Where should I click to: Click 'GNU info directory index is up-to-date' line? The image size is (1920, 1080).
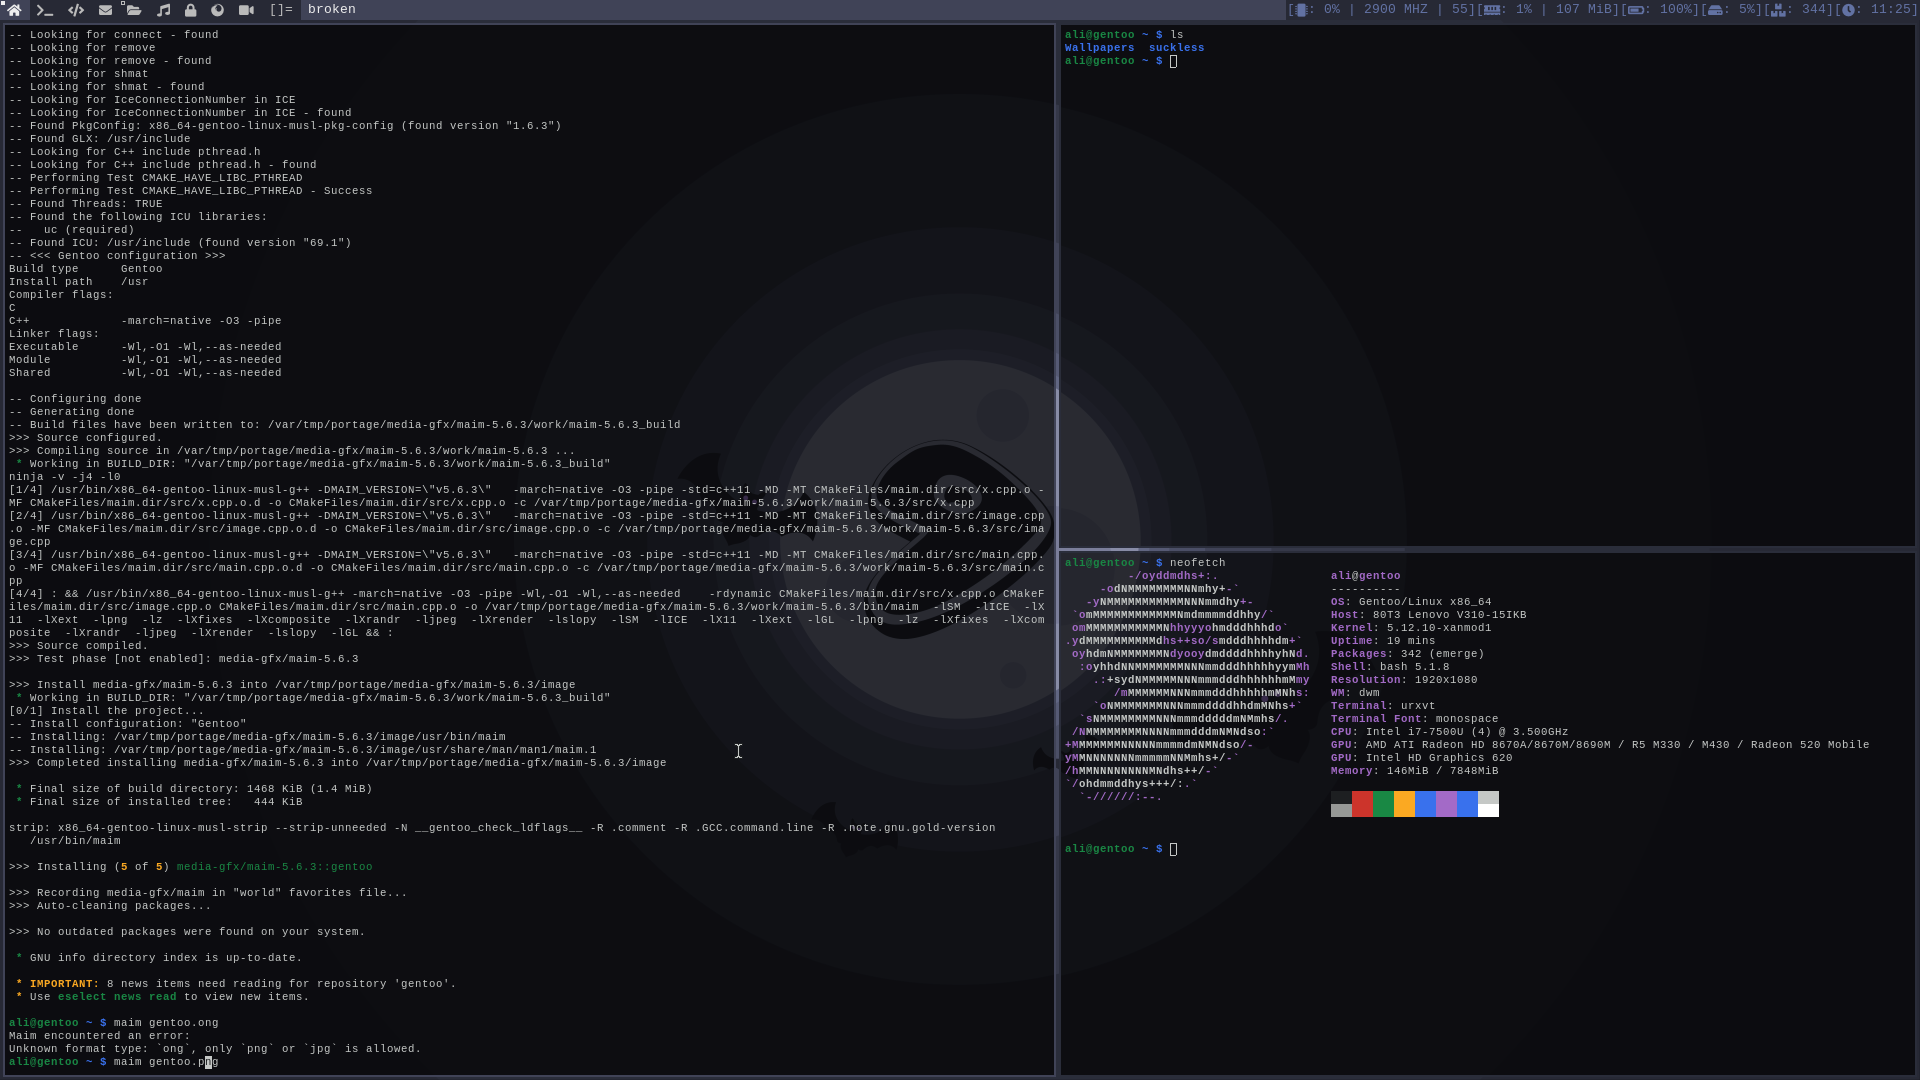click(x=159, y=958)
